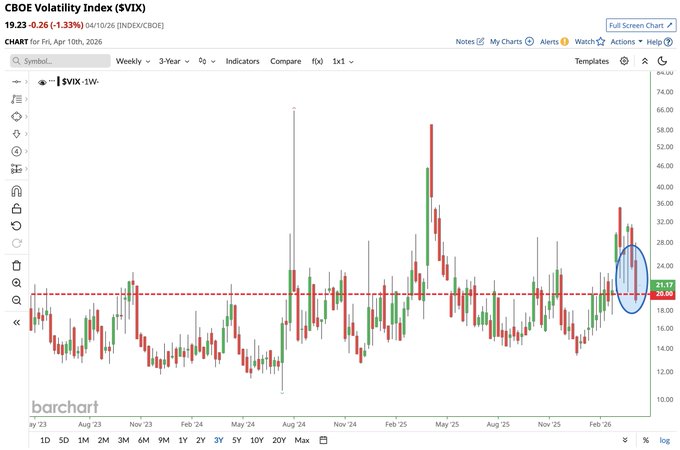Screen dimensions: 680x450
Task: Toggle log scale
Action: click(664, 440)
